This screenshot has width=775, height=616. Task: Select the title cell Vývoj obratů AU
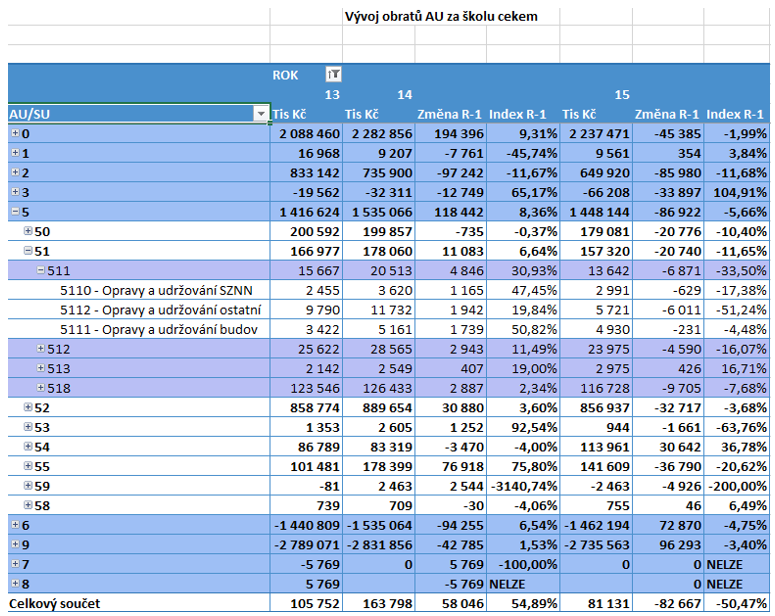coord(441,16)
